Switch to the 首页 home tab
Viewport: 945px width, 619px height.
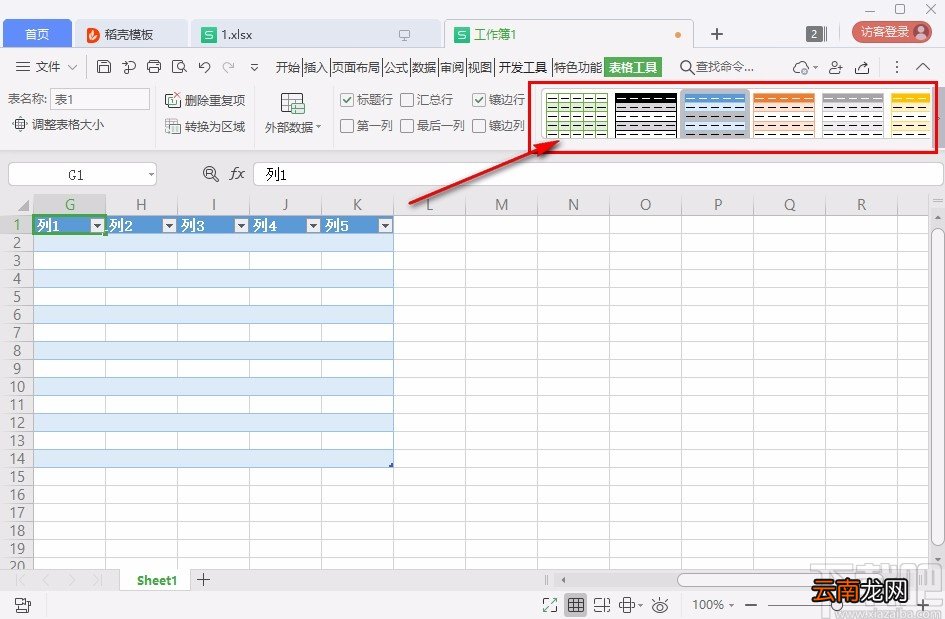(37, 34)
